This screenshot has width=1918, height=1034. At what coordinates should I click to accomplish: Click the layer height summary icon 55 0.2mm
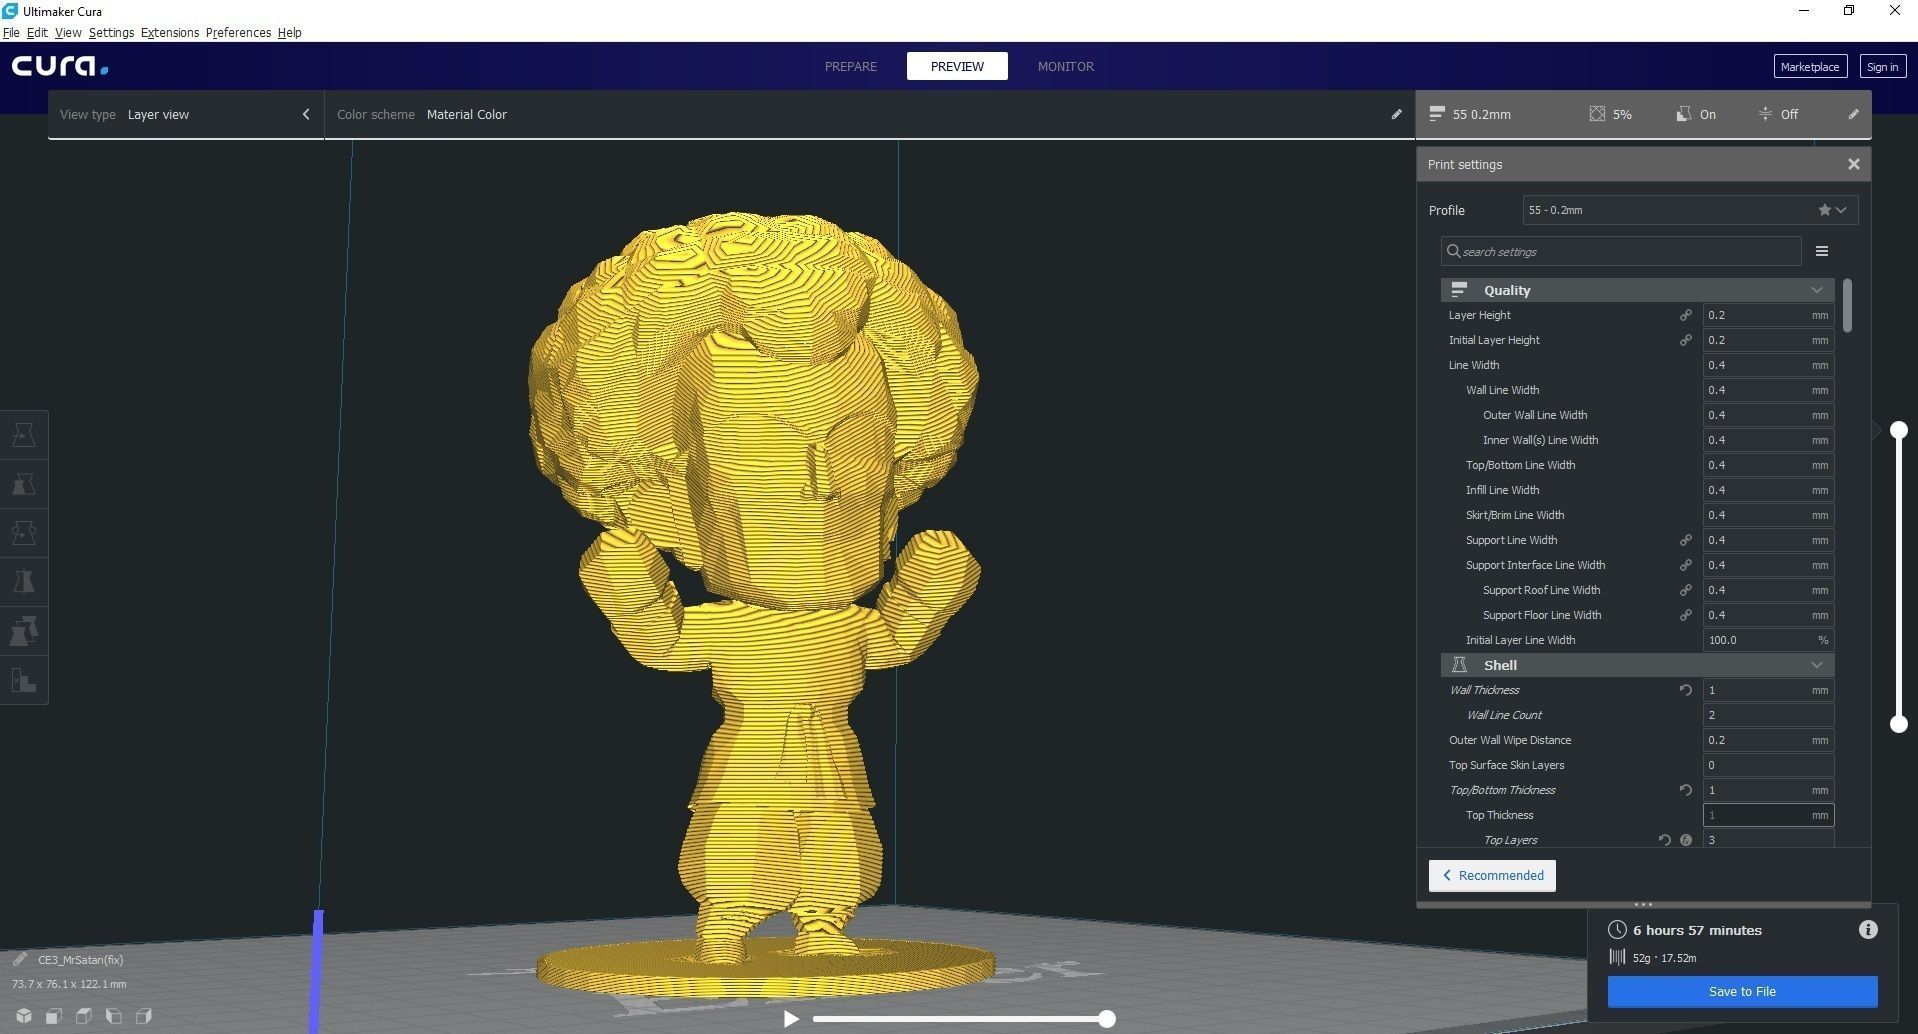(x=1437, y=114)
